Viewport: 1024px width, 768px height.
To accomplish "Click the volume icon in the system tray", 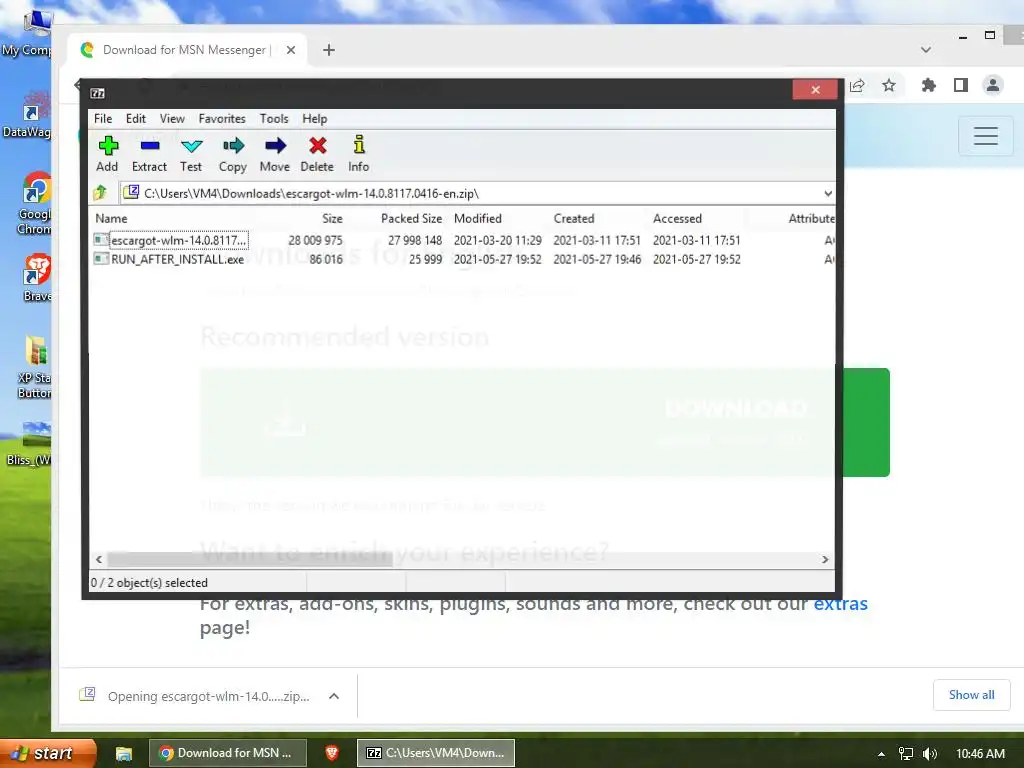I will click(930, 754).
